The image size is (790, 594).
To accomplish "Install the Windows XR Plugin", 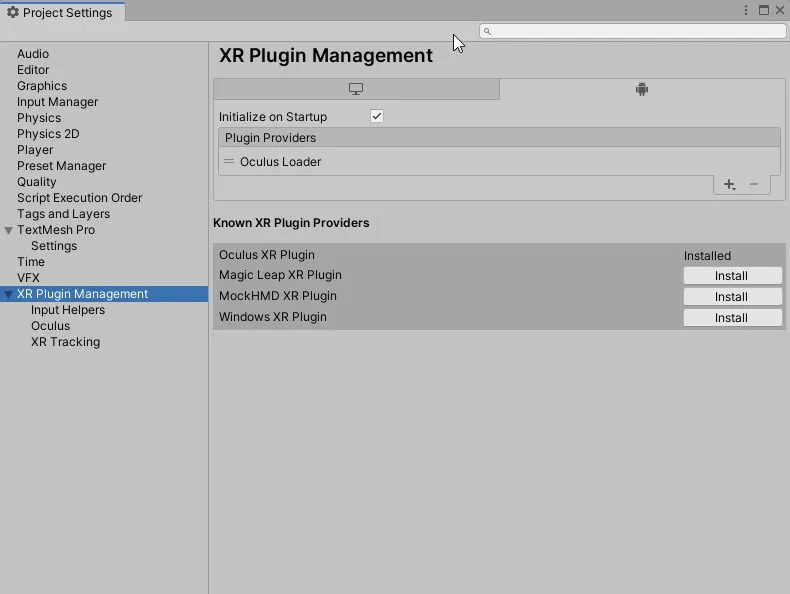I will point(733,318).
